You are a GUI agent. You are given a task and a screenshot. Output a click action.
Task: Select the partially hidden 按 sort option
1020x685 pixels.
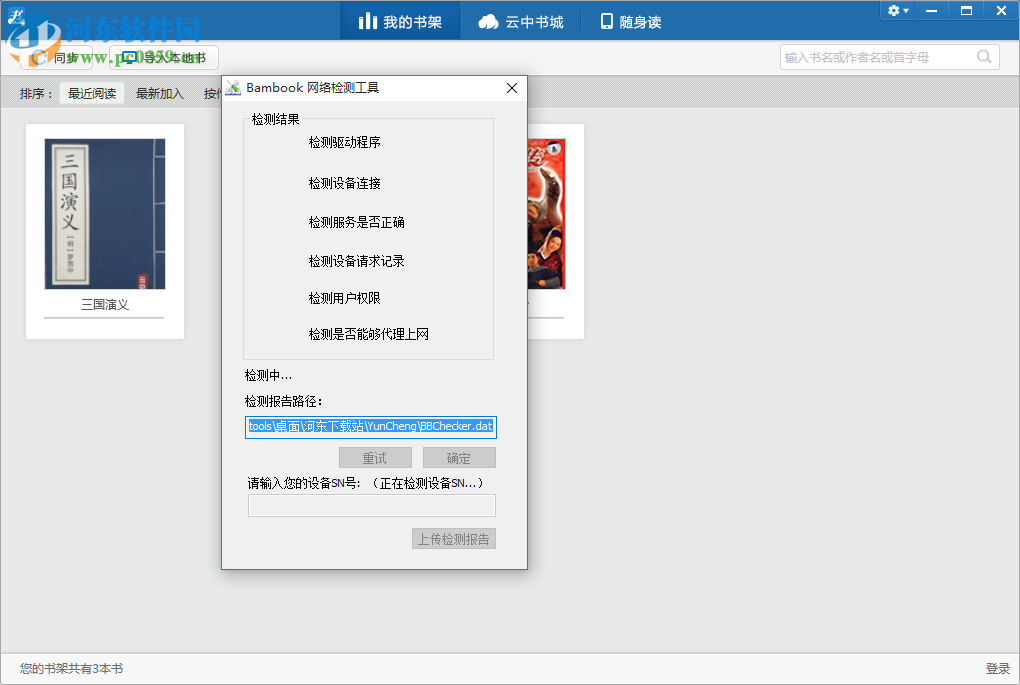tap(213, 93)
